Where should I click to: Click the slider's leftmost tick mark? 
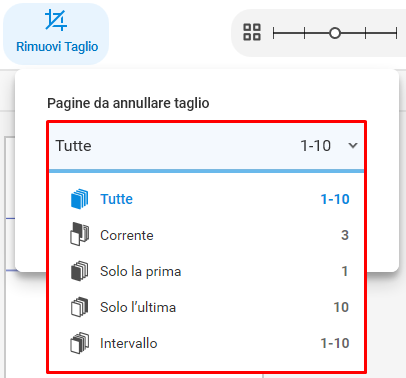(x=273, y=33)
